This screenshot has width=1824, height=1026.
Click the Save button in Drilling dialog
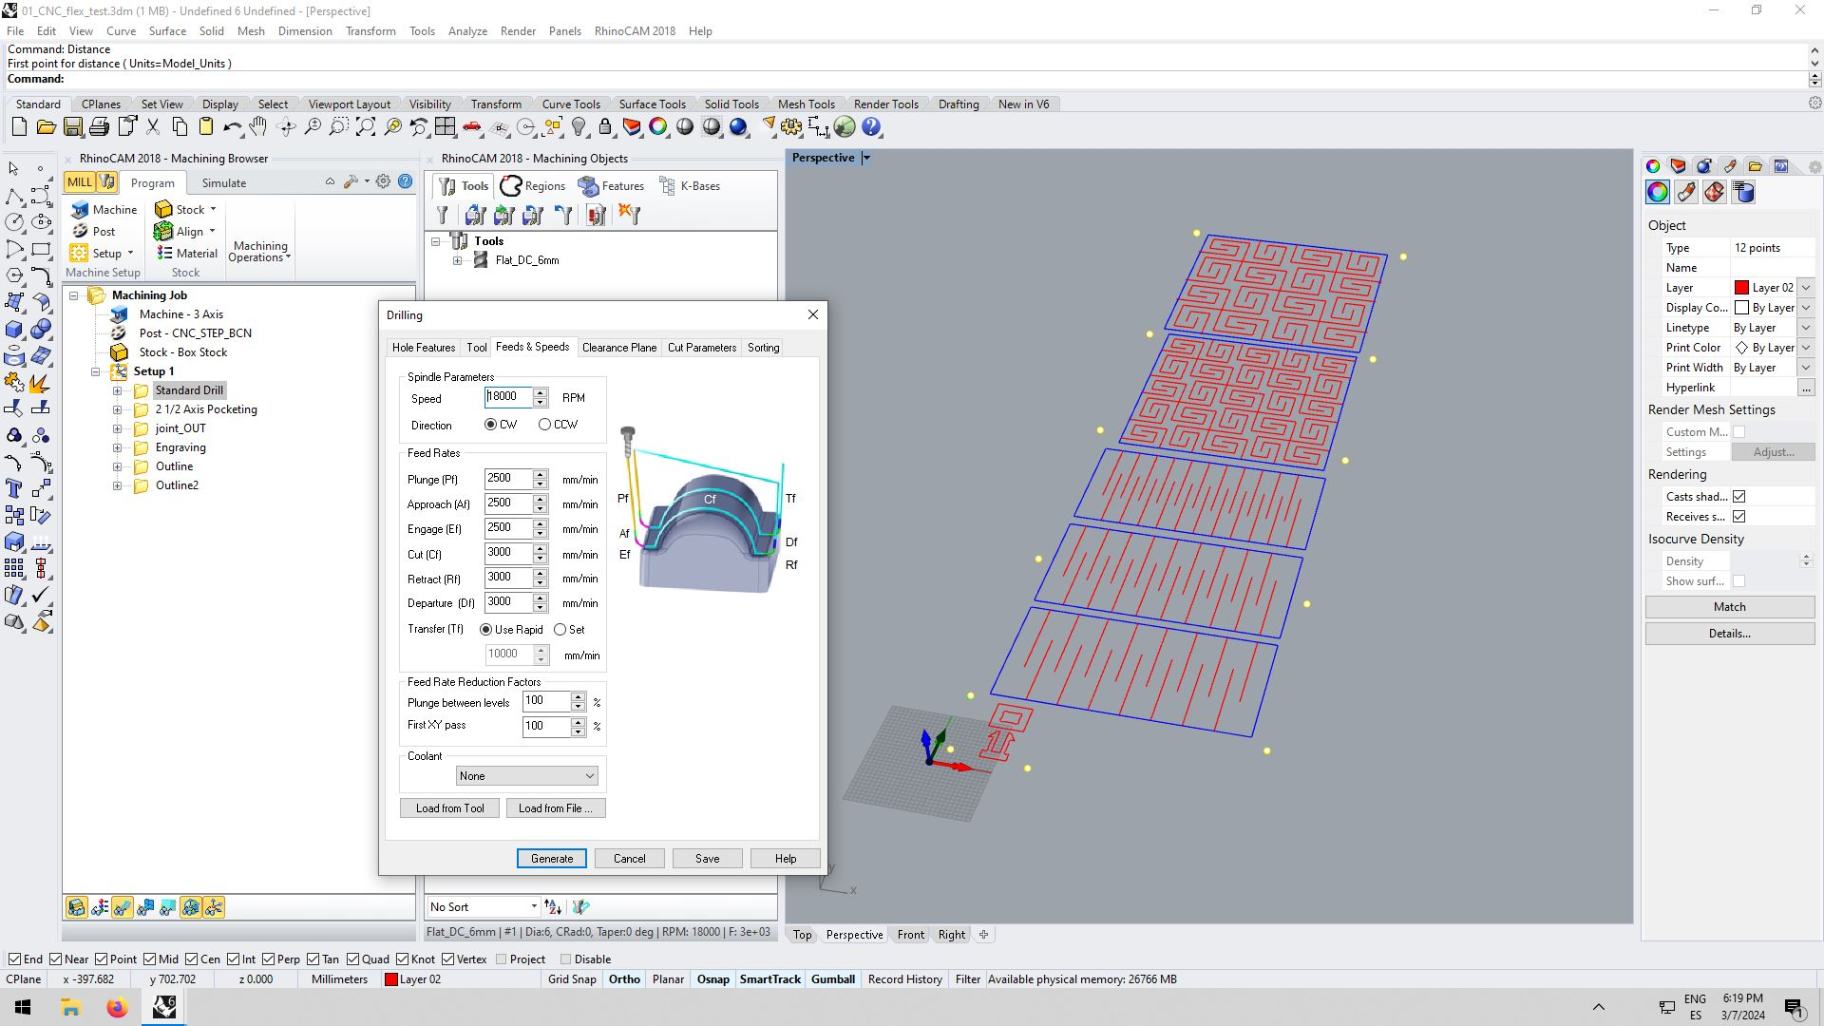[707, 859]
